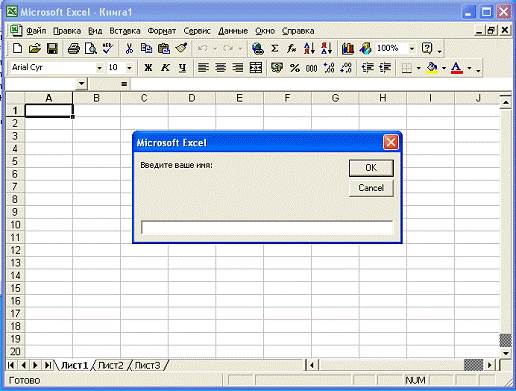Apply currency style icon
516x391 pixels.
(x=277, y=68)
